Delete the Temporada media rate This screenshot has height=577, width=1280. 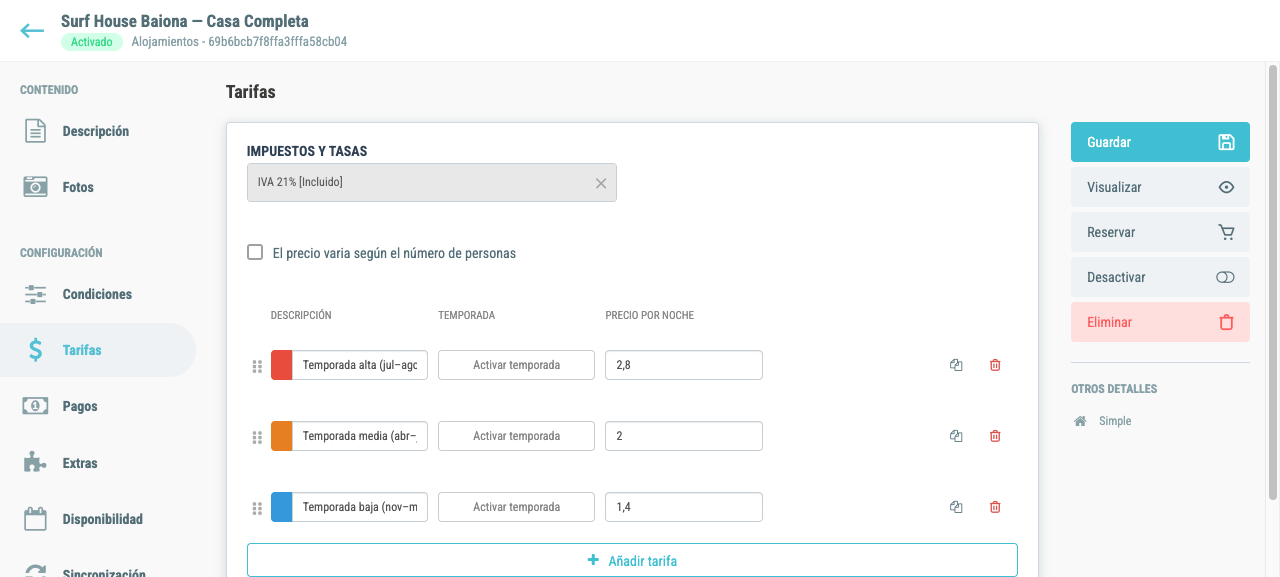pyautogui.click(x=995, y=436)
